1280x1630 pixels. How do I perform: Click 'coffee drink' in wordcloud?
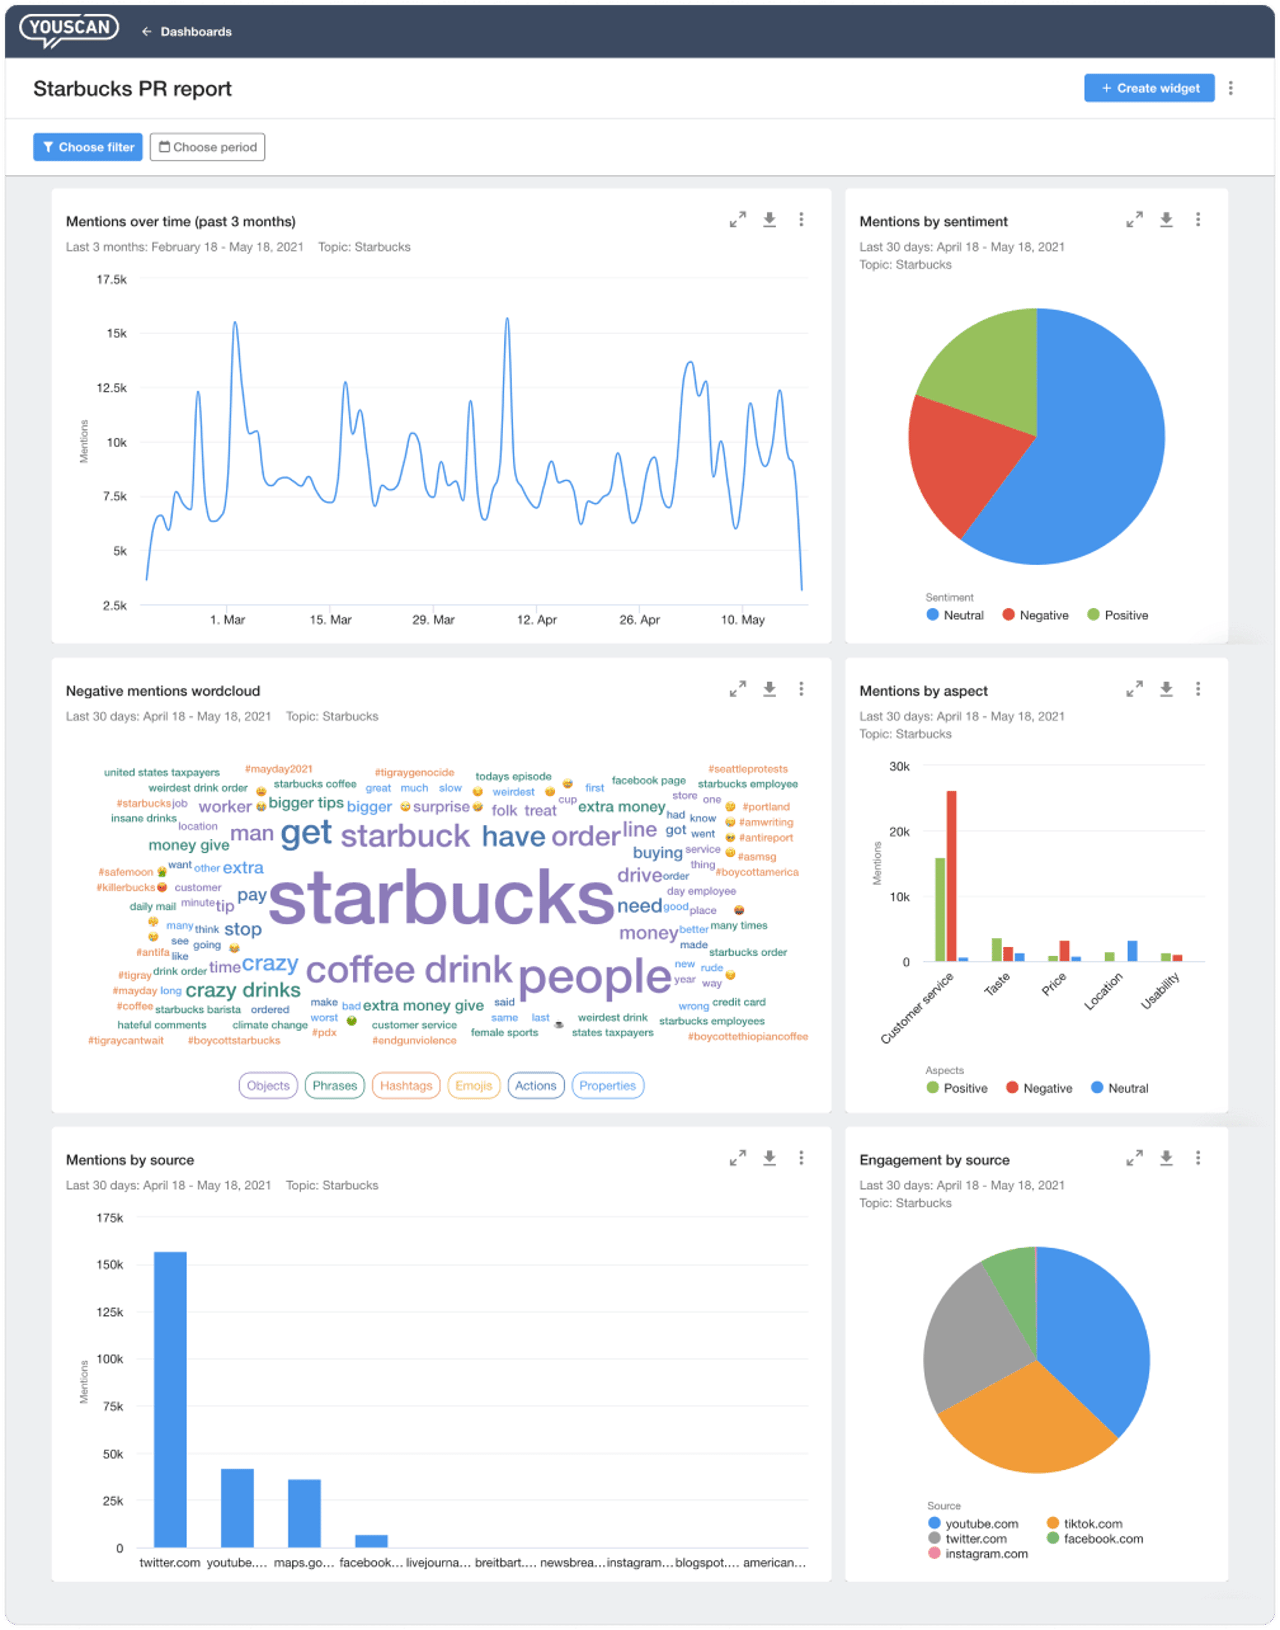pyautogui.click(x=409, y=969)
